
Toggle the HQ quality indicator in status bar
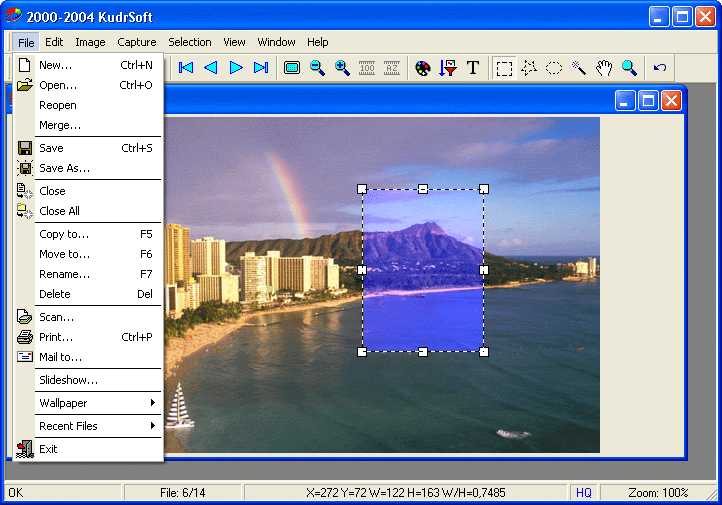tap(584, 492)
